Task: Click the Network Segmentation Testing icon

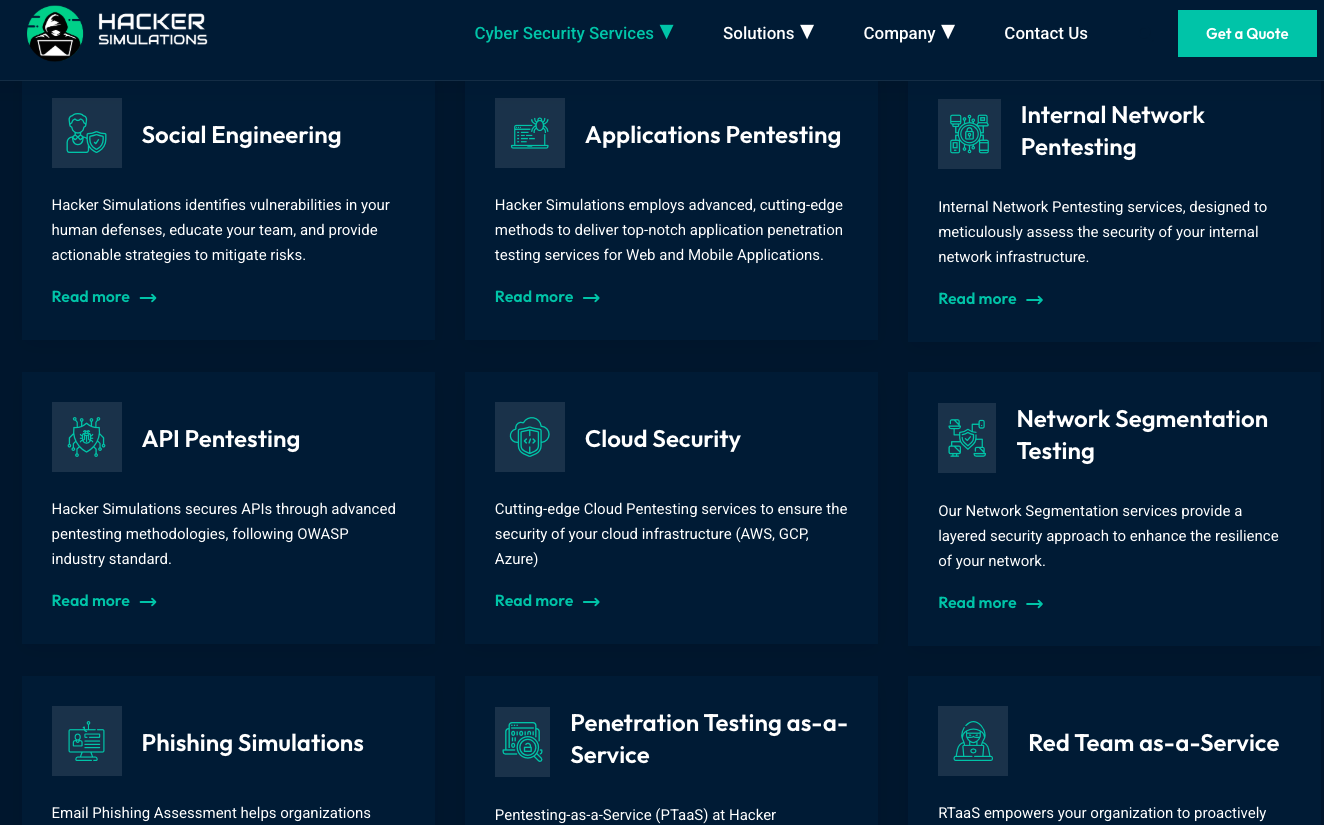Action: (967, 438)
